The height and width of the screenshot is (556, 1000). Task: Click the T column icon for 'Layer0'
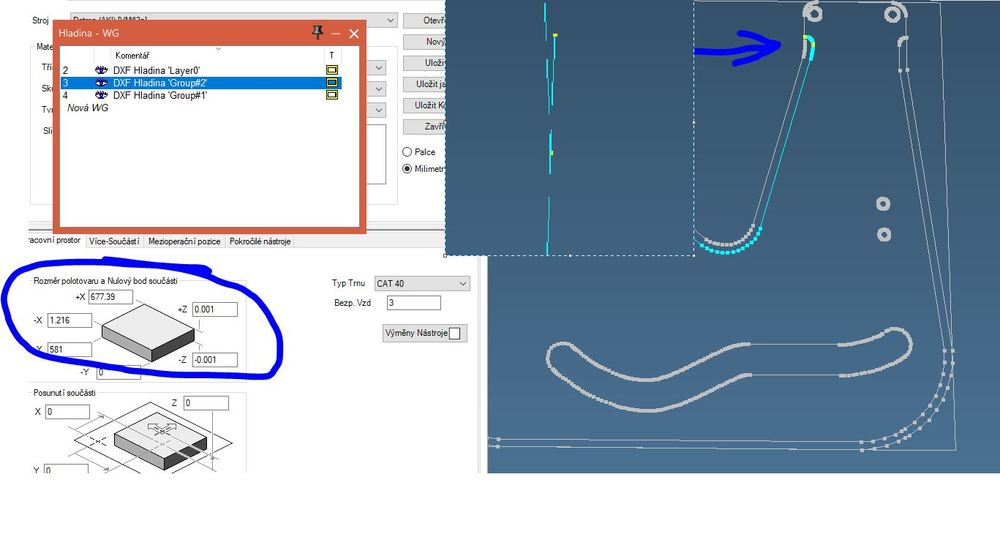332,70
